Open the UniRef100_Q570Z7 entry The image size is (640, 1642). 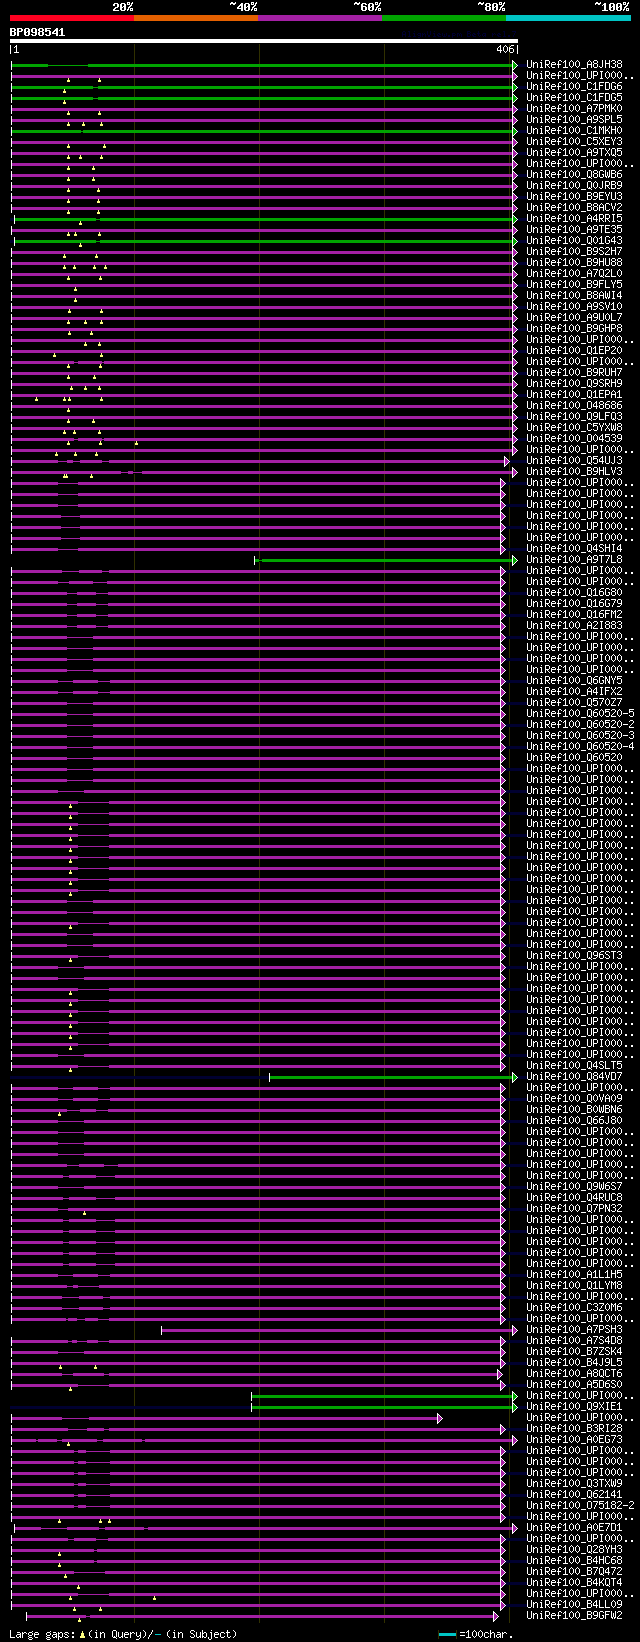click(574, 703)
